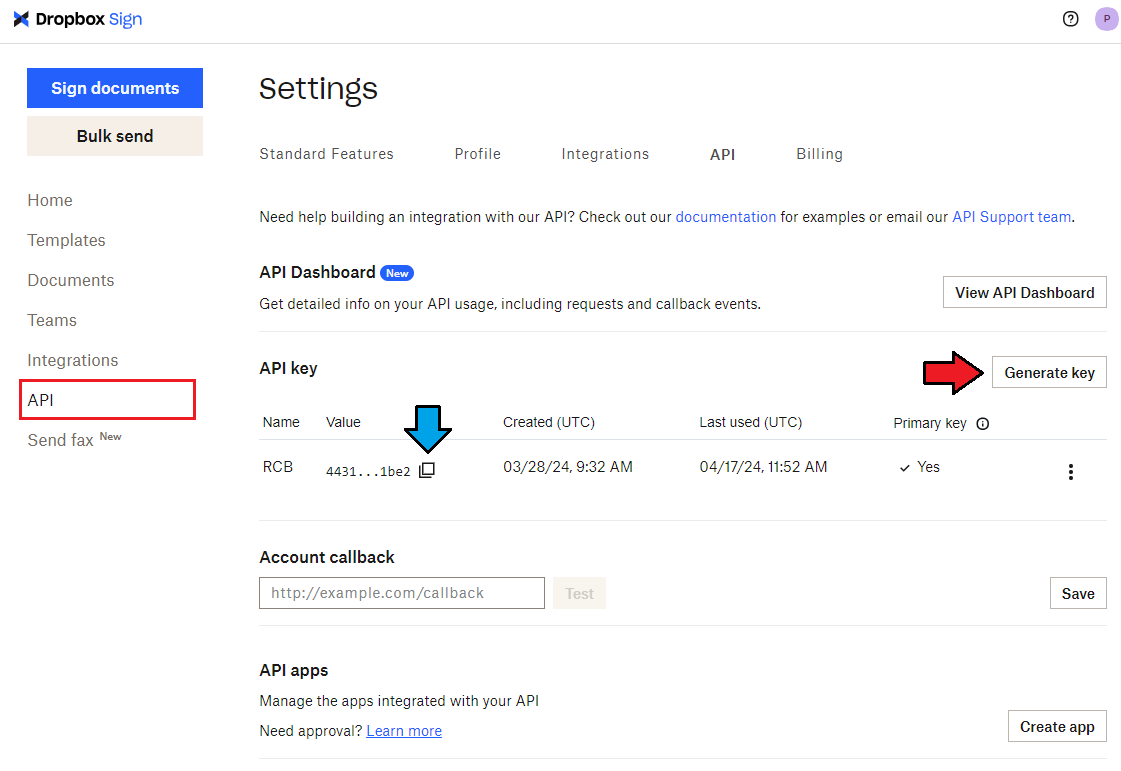Go to Home in the sidebar
Image resolution: width=1121 pixels, height=771 pixels.
(x=50, y=200)
